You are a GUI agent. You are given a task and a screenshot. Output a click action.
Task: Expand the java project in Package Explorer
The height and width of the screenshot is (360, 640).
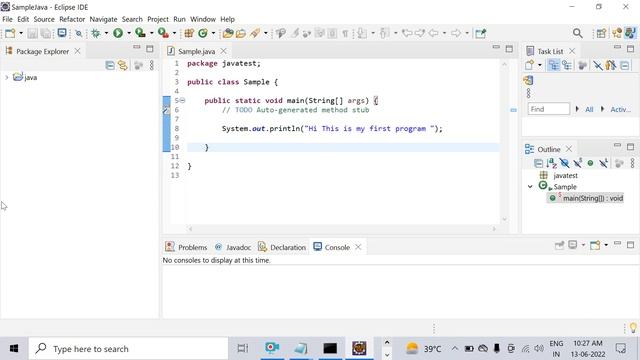(7, 77)
